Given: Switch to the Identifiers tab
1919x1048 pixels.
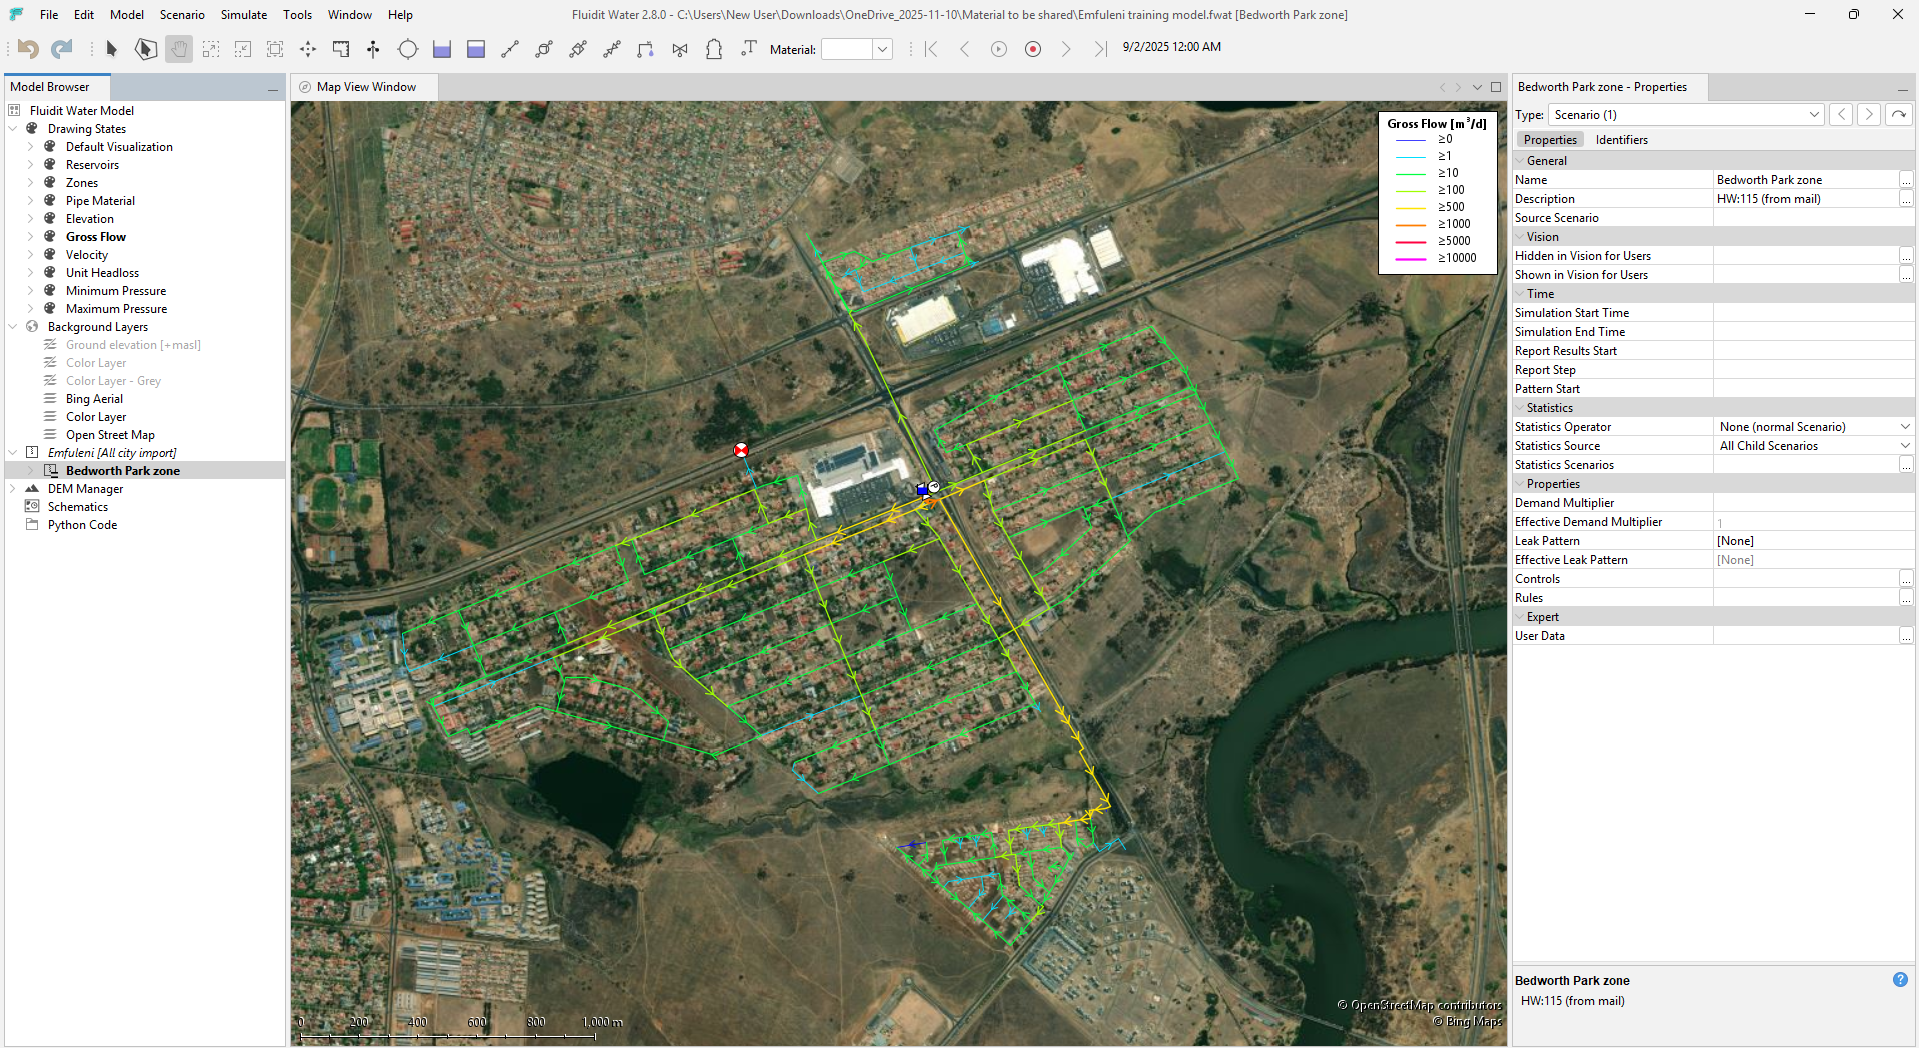Looking at the screenshot, I should pyautogui.click(x=1621, y=140).
